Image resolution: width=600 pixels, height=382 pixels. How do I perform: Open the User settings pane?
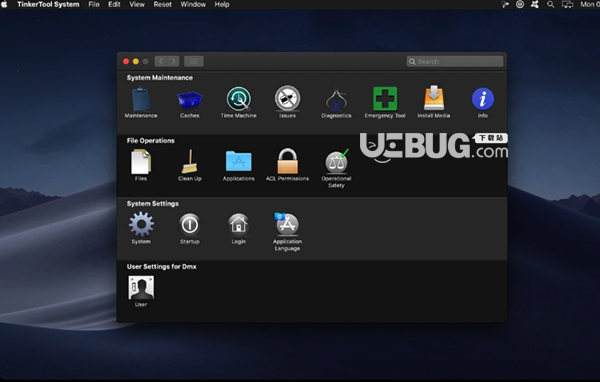[x=141, y=291]
